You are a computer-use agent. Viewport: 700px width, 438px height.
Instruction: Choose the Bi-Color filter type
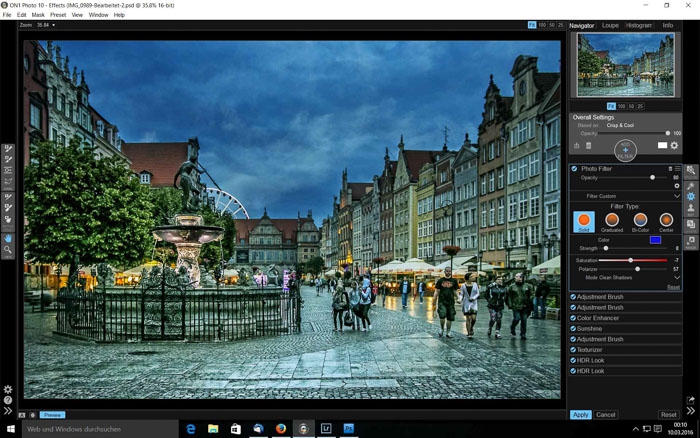click(x=640, y=220)
